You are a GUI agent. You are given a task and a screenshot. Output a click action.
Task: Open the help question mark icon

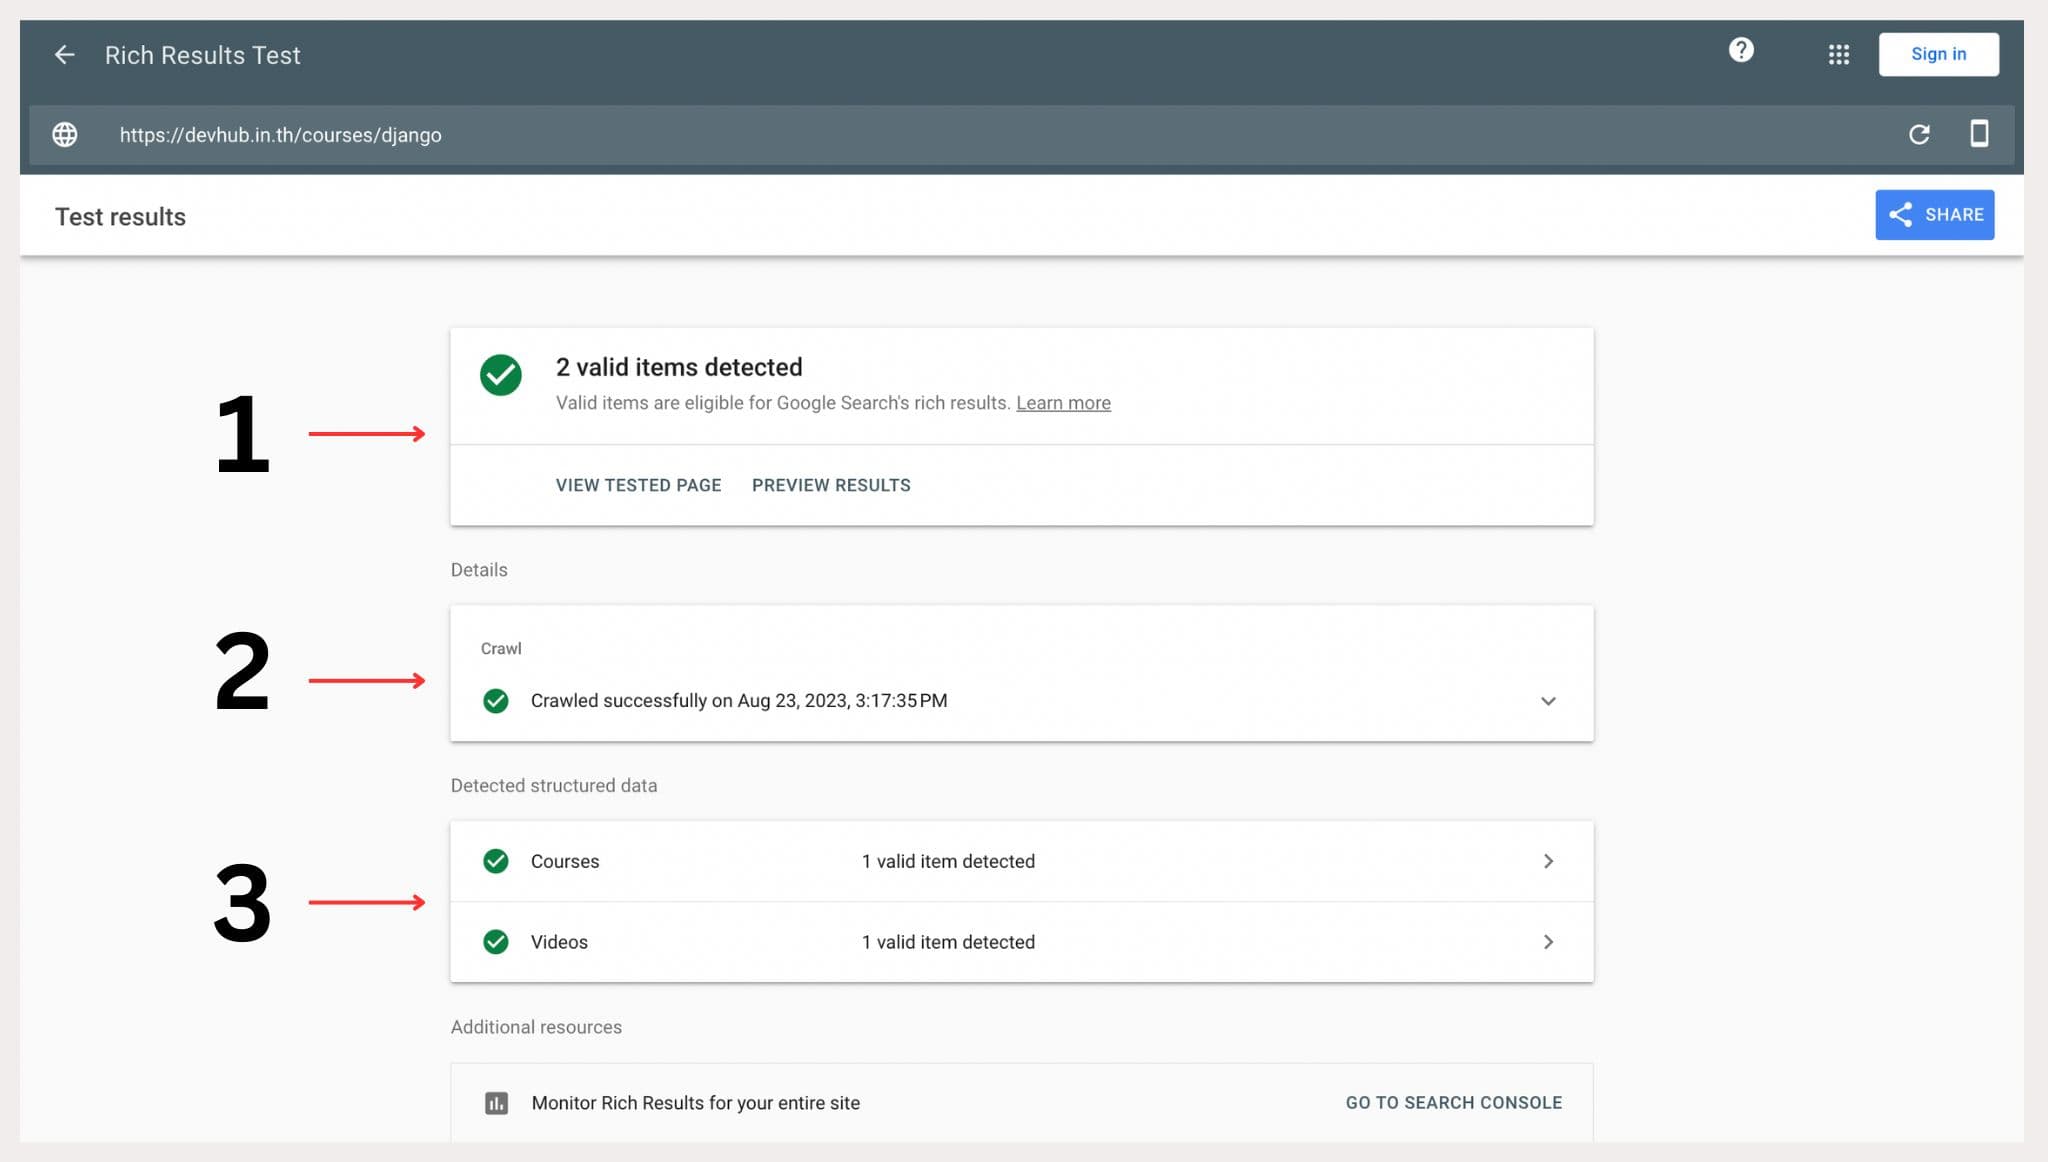(x=1741, y=50)
